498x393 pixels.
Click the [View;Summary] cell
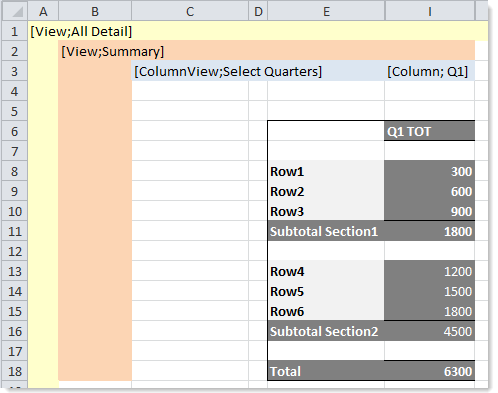(113, 51)
